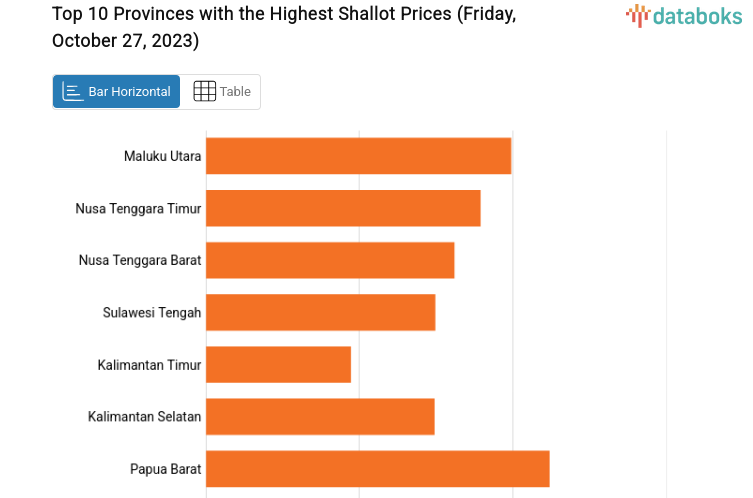Click the Kalimantan Selatan axis label
The image size is (753, 498).
[x=144, y=416]
